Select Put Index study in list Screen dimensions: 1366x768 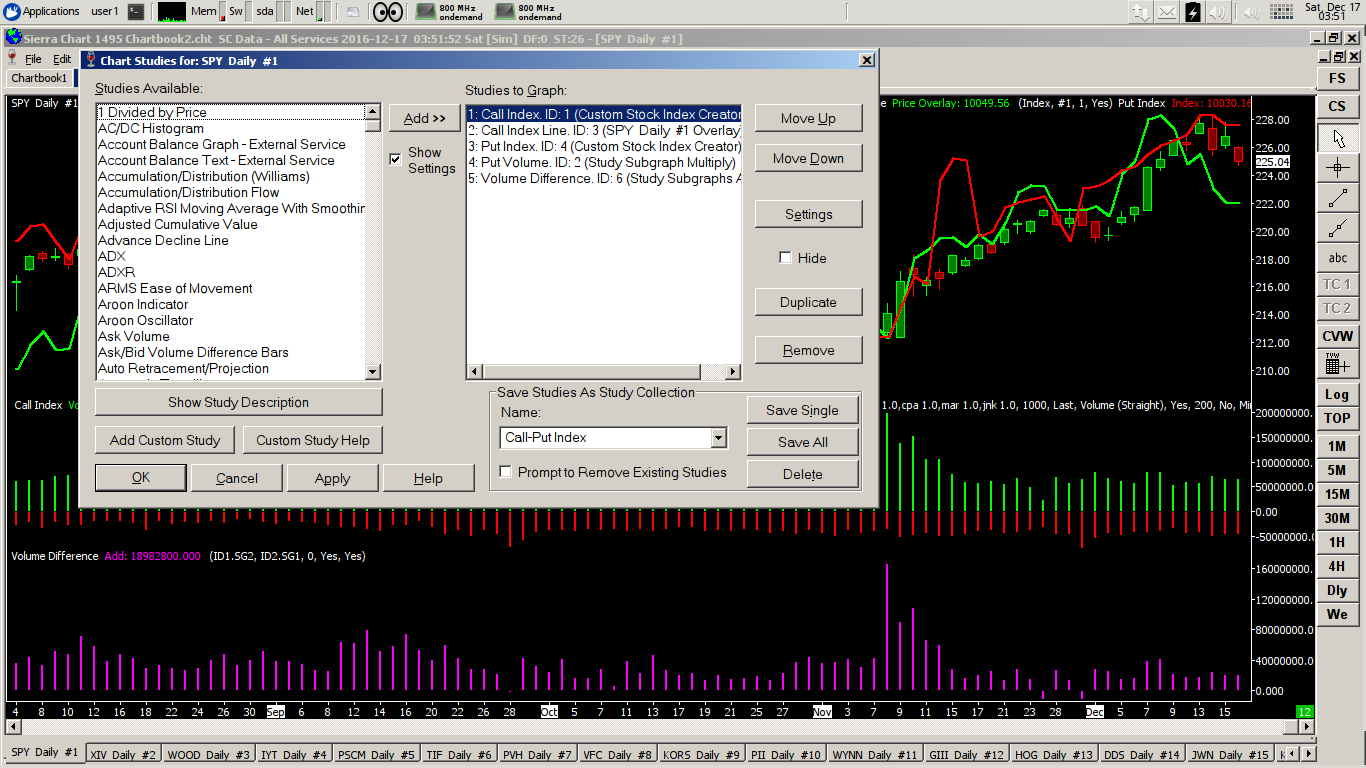[603, 146]
